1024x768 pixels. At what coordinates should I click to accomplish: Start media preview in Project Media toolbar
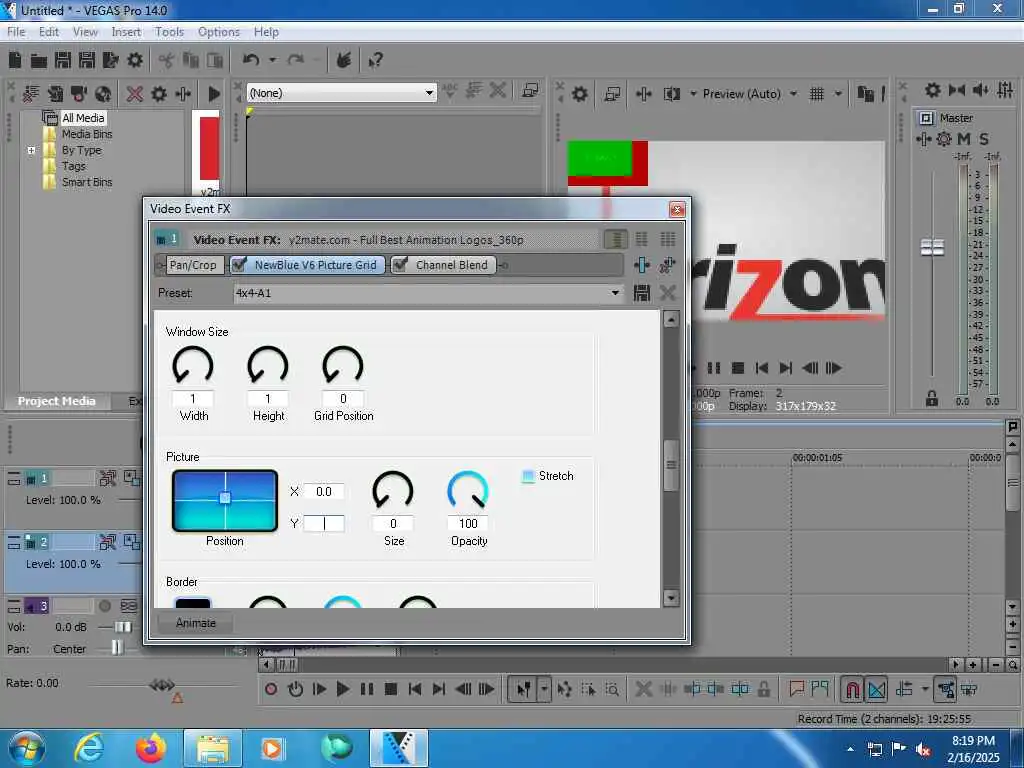point(214,94)
